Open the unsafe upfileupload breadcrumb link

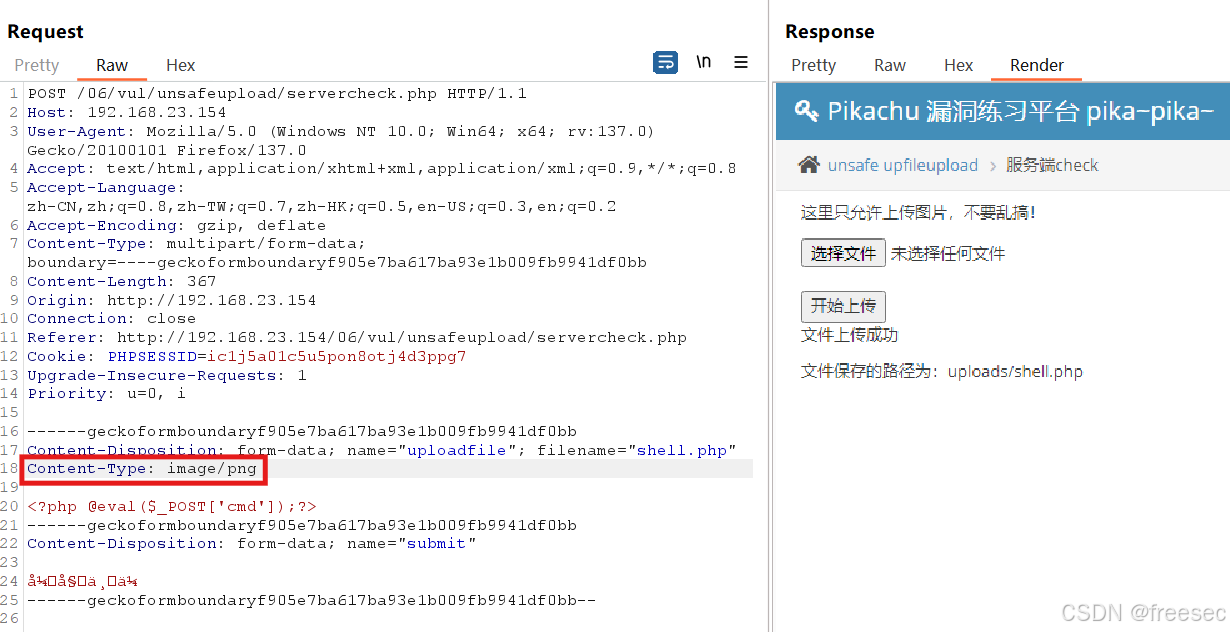(903, 165)
